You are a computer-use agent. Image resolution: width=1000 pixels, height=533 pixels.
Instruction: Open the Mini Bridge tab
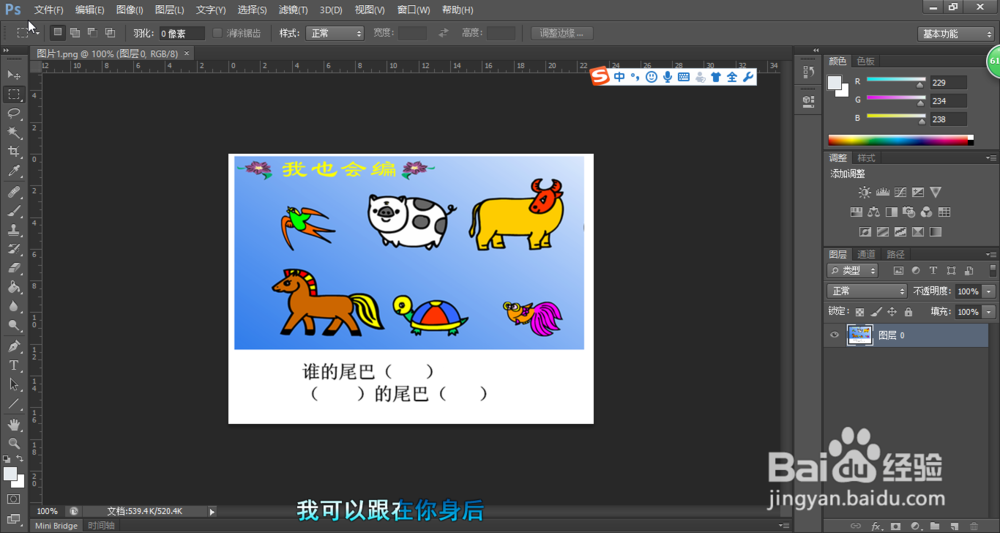tap(56, 526)
